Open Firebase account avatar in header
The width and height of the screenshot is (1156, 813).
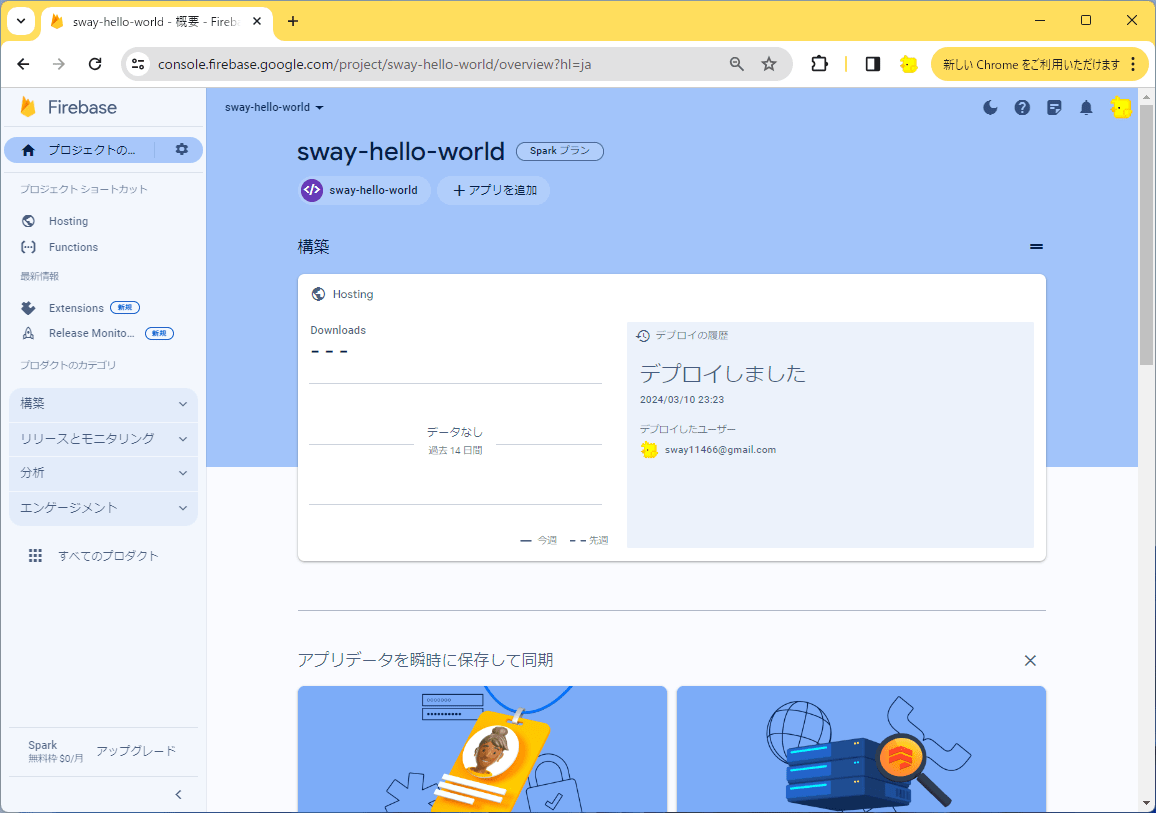[x=1121, y=108]
